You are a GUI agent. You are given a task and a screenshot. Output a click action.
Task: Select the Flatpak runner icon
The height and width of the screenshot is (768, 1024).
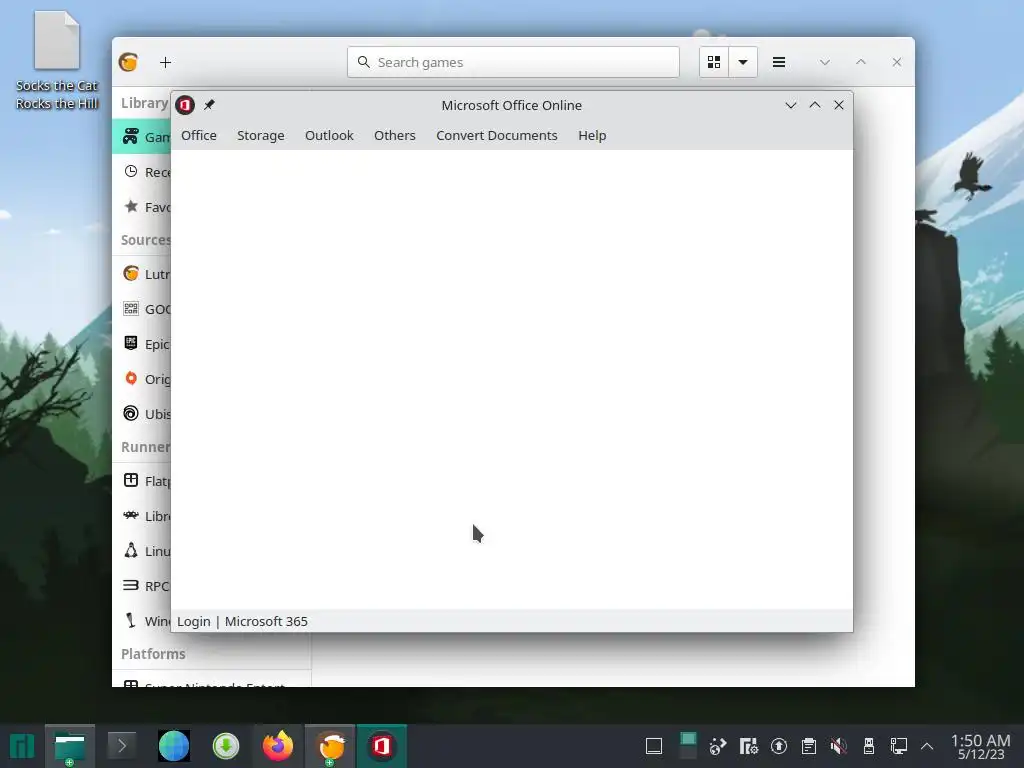click(131, 481)
